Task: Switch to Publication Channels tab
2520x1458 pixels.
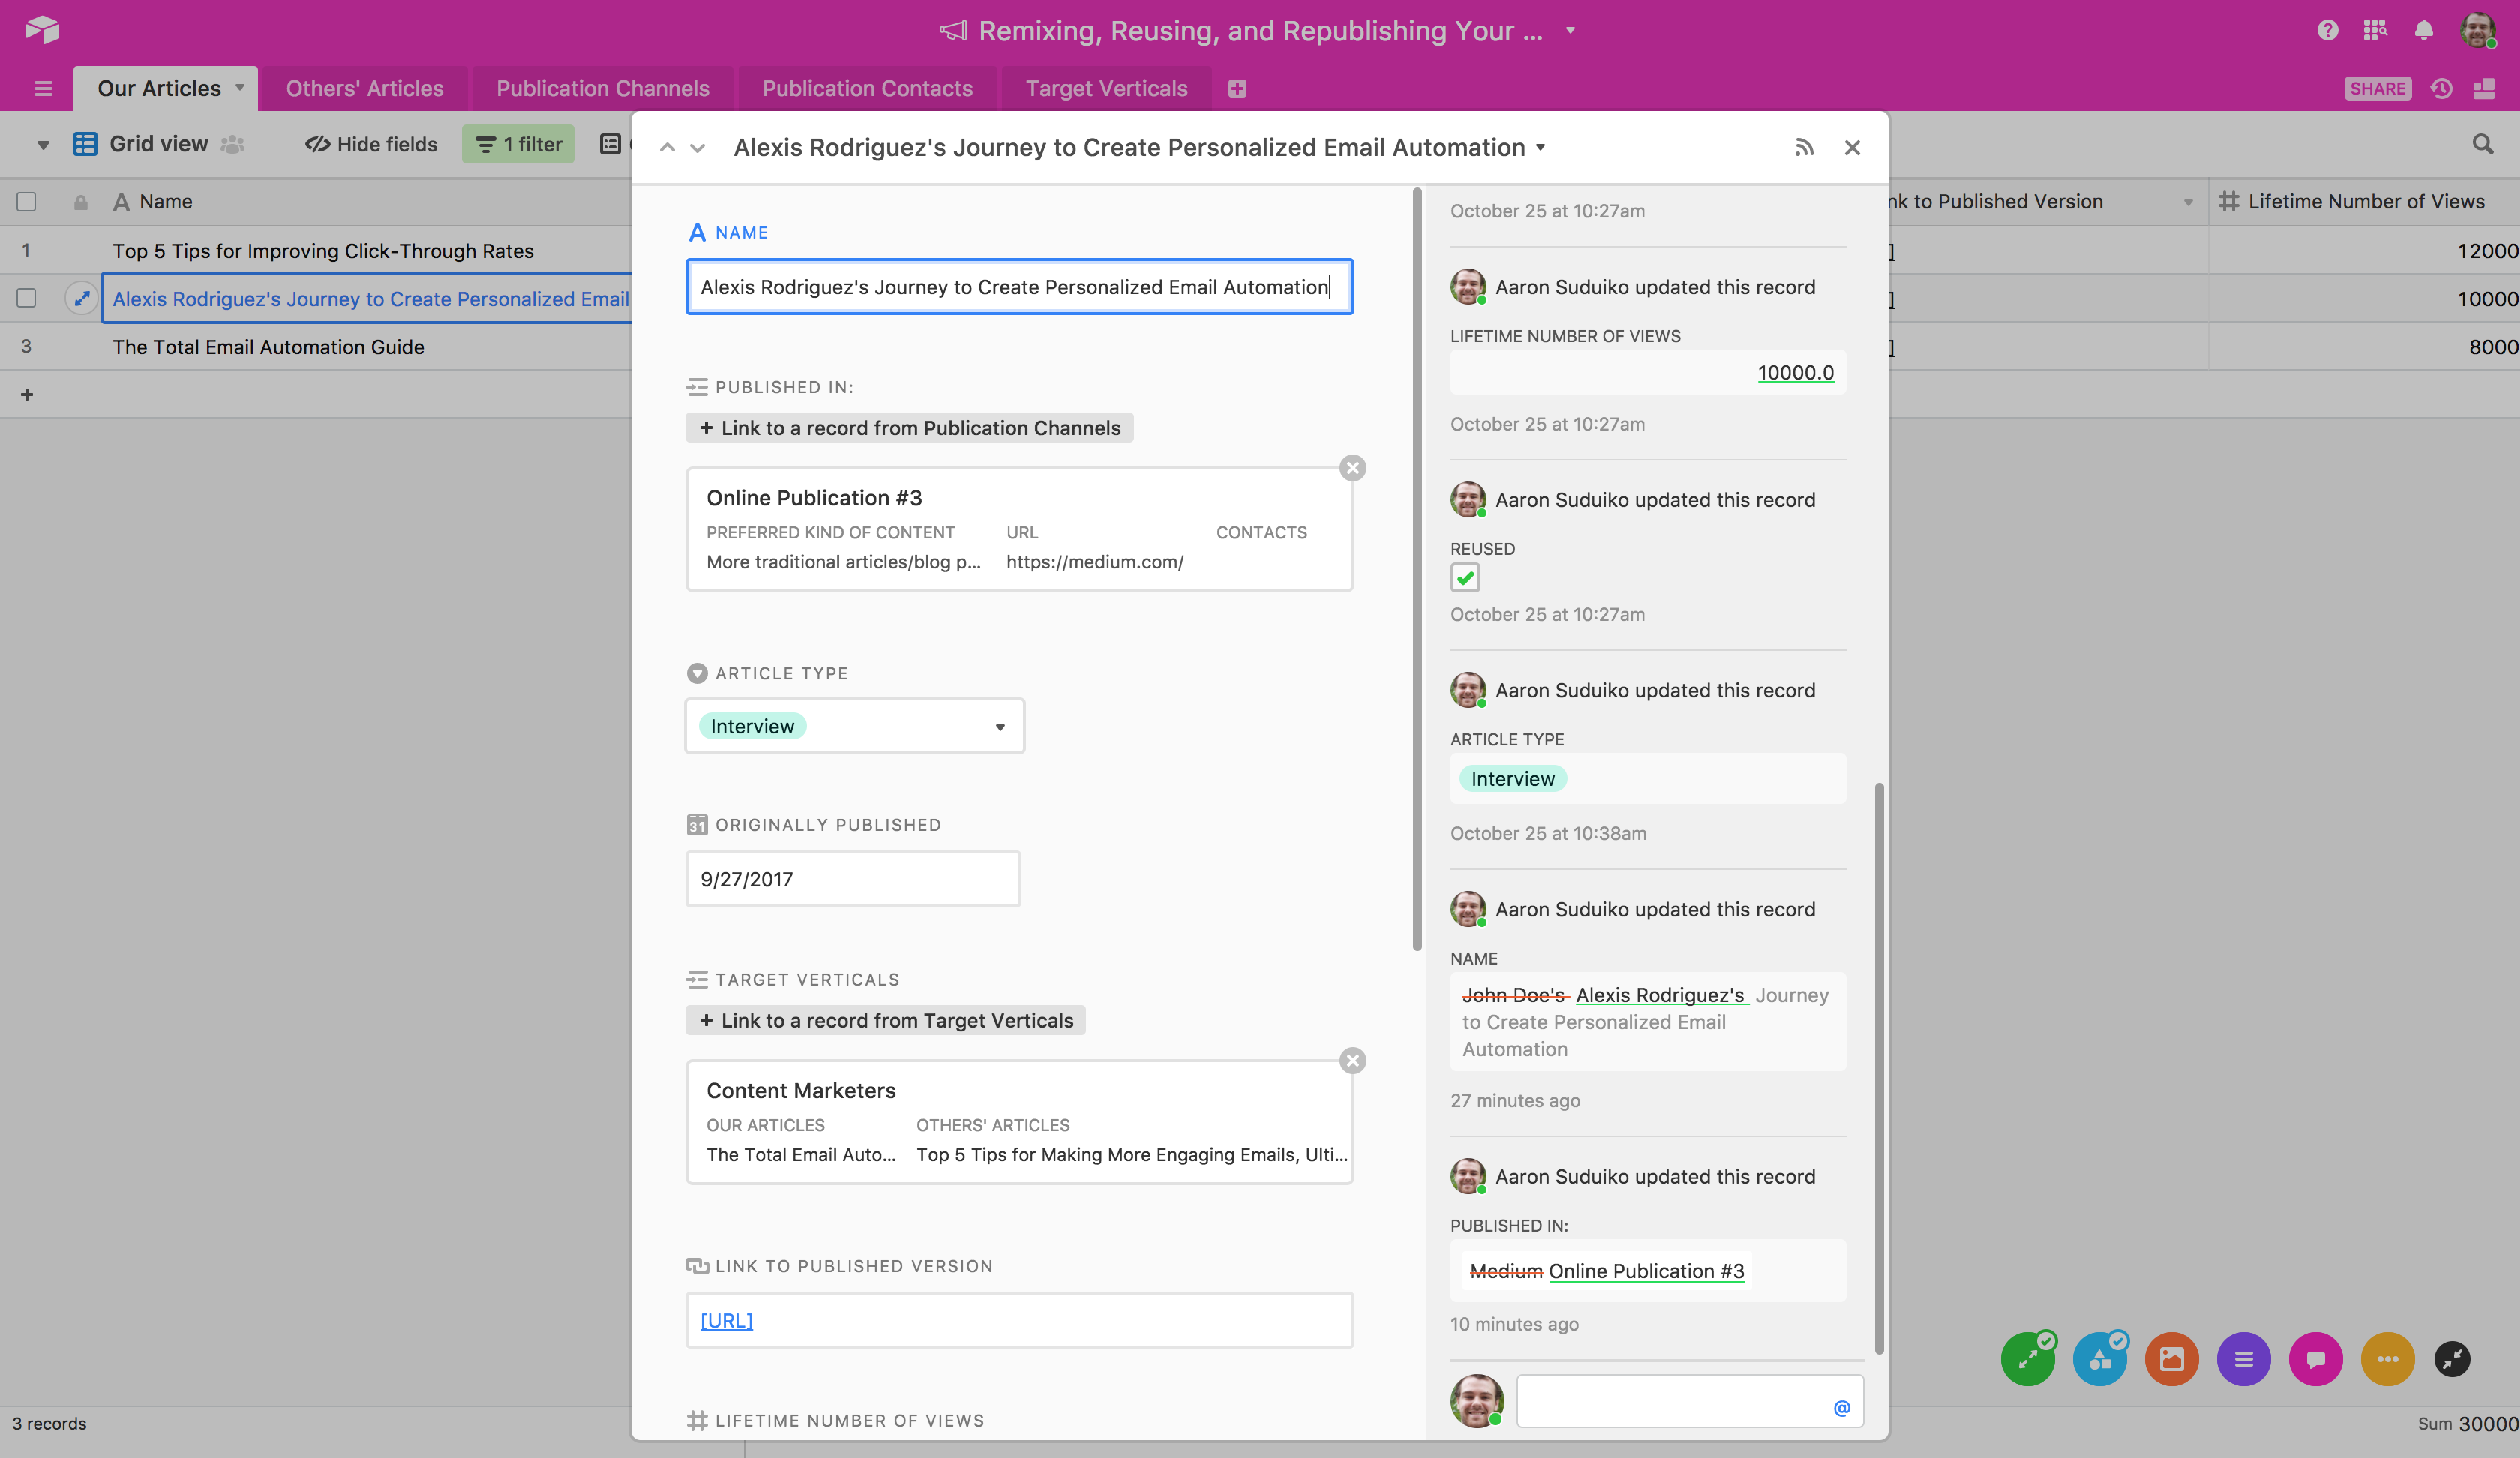Action: tap(603, 88)
